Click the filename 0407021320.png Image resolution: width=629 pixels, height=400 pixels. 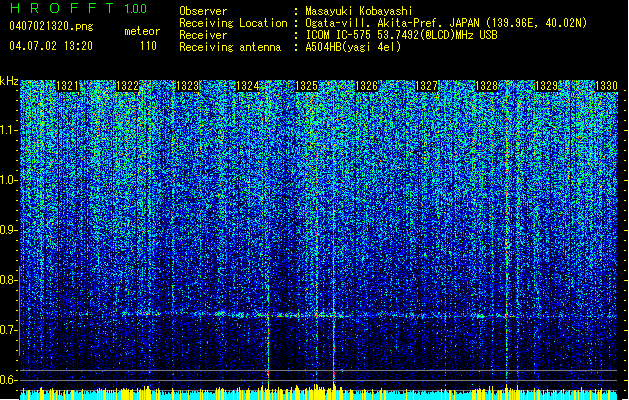coord(51,26)
